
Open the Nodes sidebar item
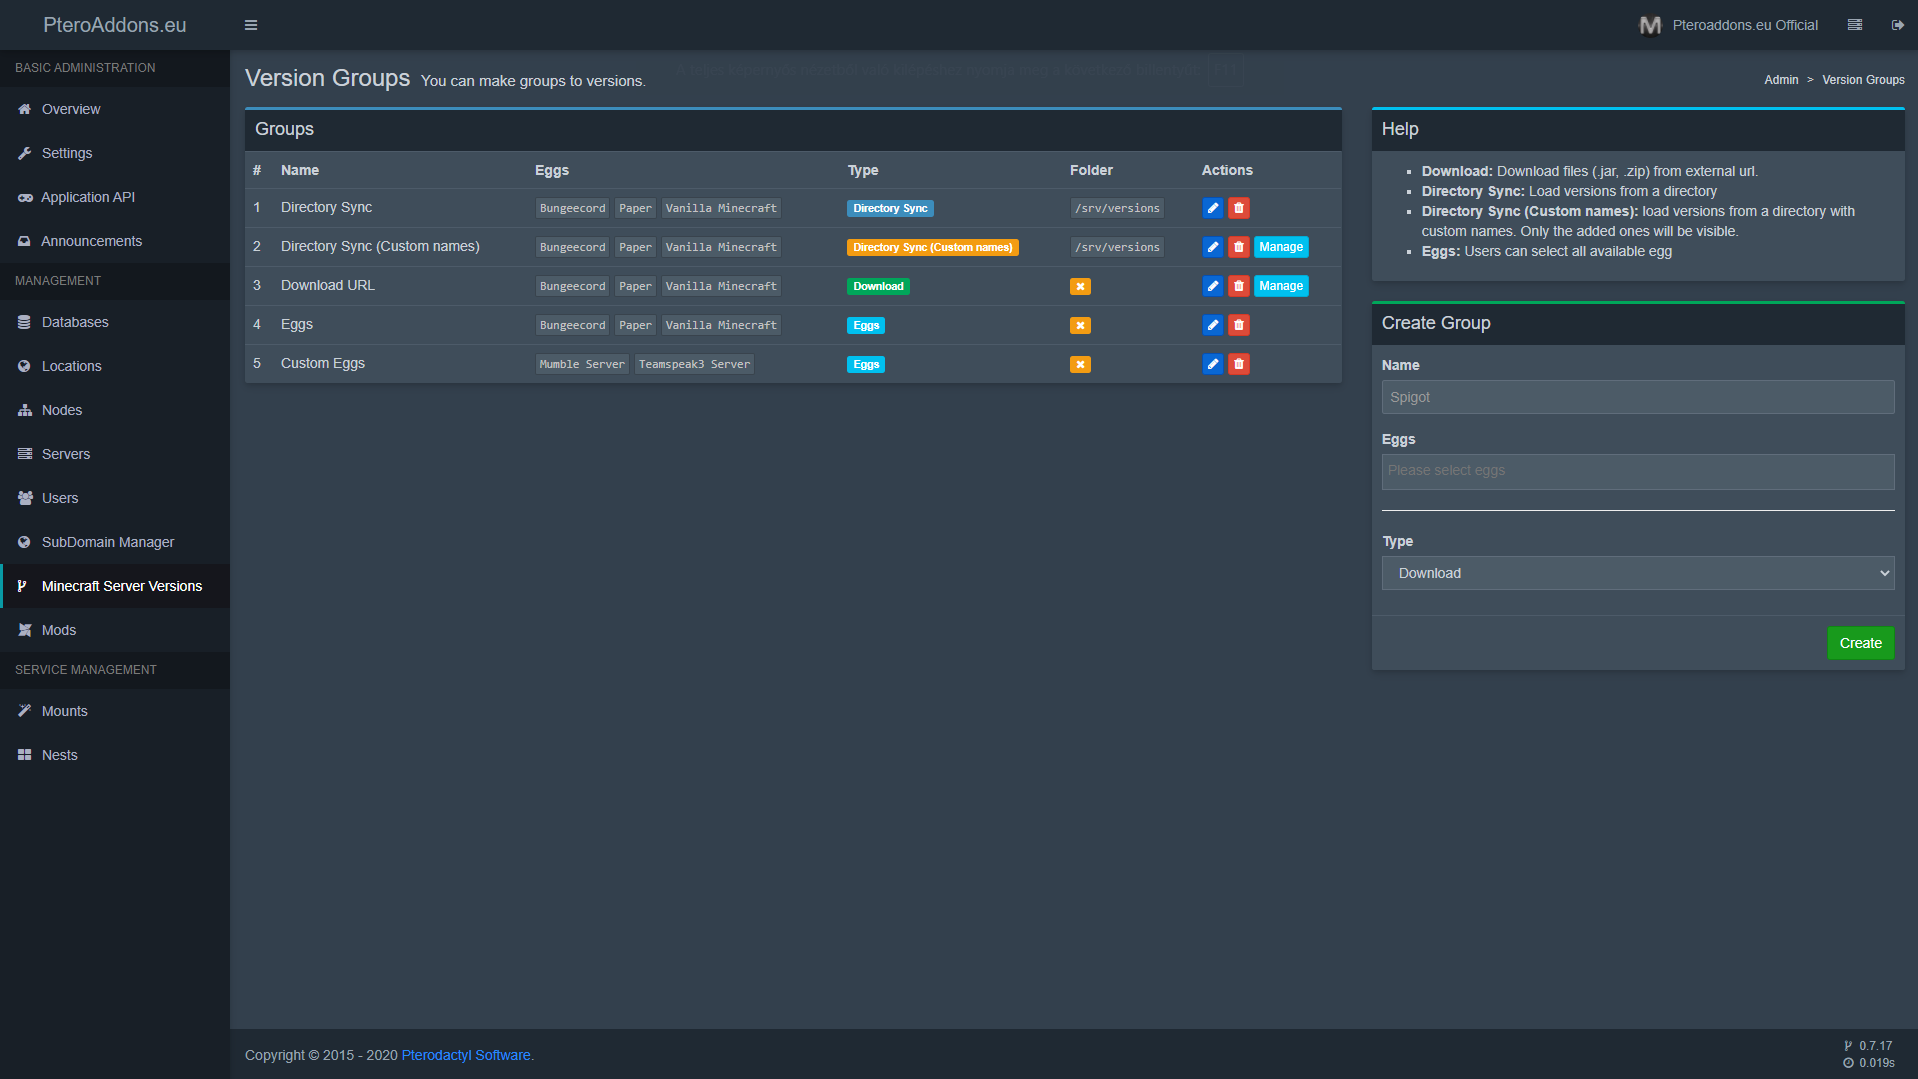[x=61, y=410]
